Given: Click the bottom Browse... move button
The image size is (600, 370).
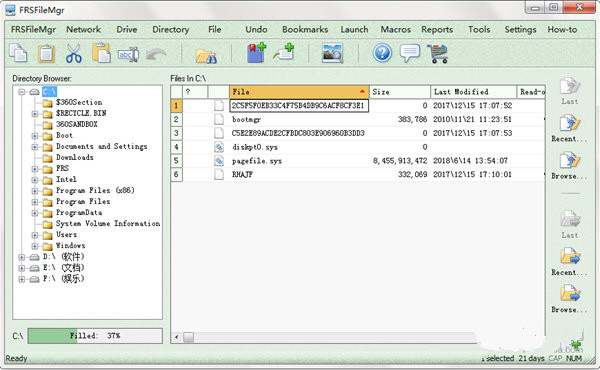Looking at the screenshot, I should (569, 299).
